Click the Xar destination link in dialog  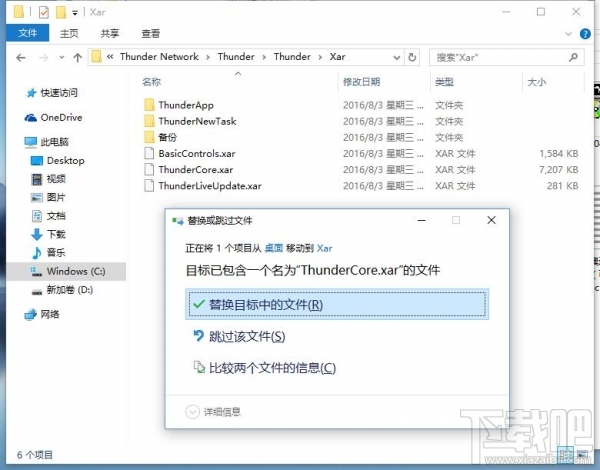[324, 248]
